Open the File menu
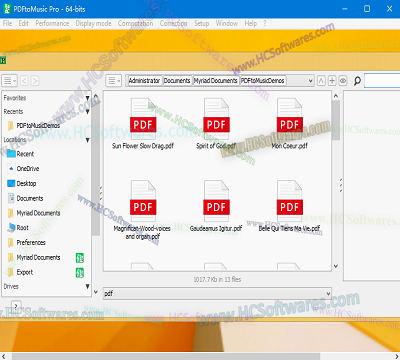The image size is (400, 360). (7, 24)
